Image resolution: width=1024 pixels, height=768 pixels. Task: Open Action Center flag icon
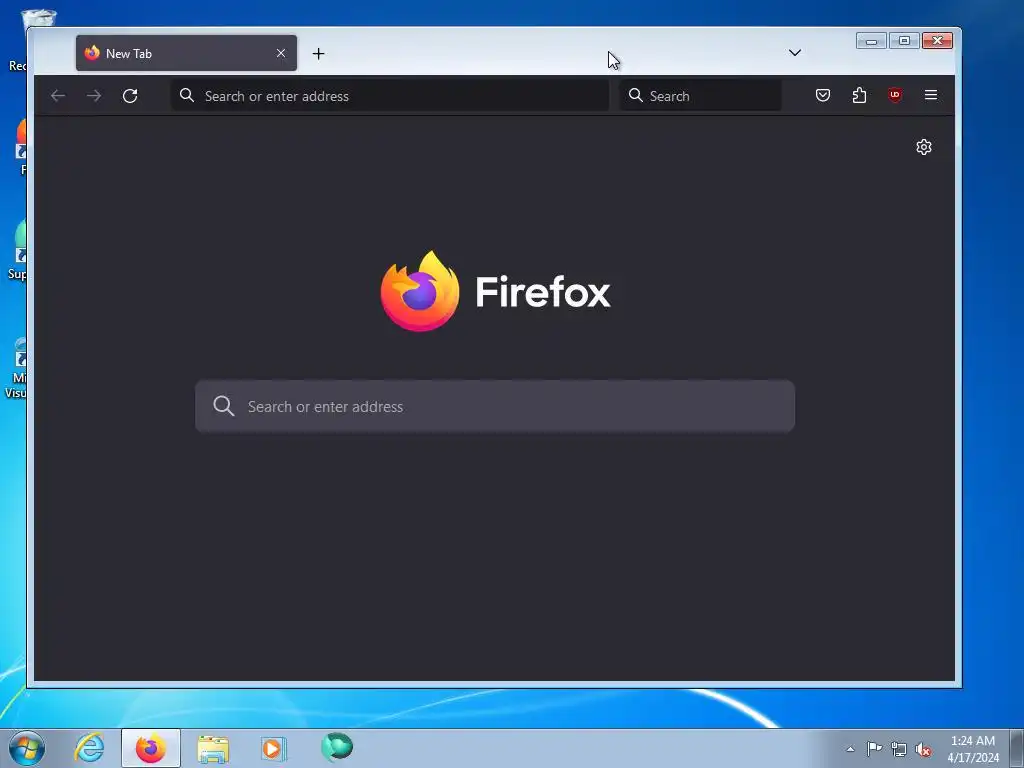[874, 749]
